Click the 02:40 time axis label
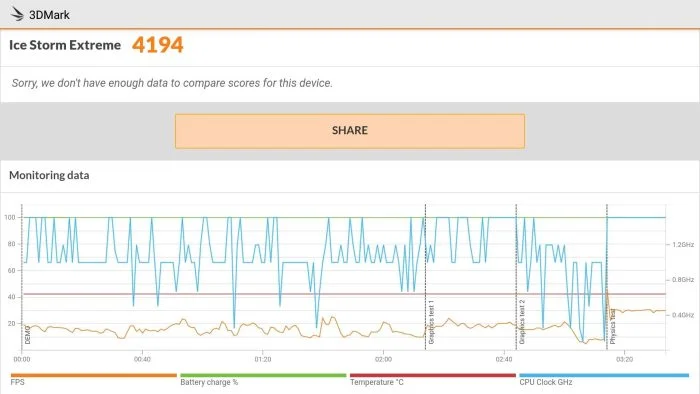This screenshot has width=700, height=394. point(504,359)
